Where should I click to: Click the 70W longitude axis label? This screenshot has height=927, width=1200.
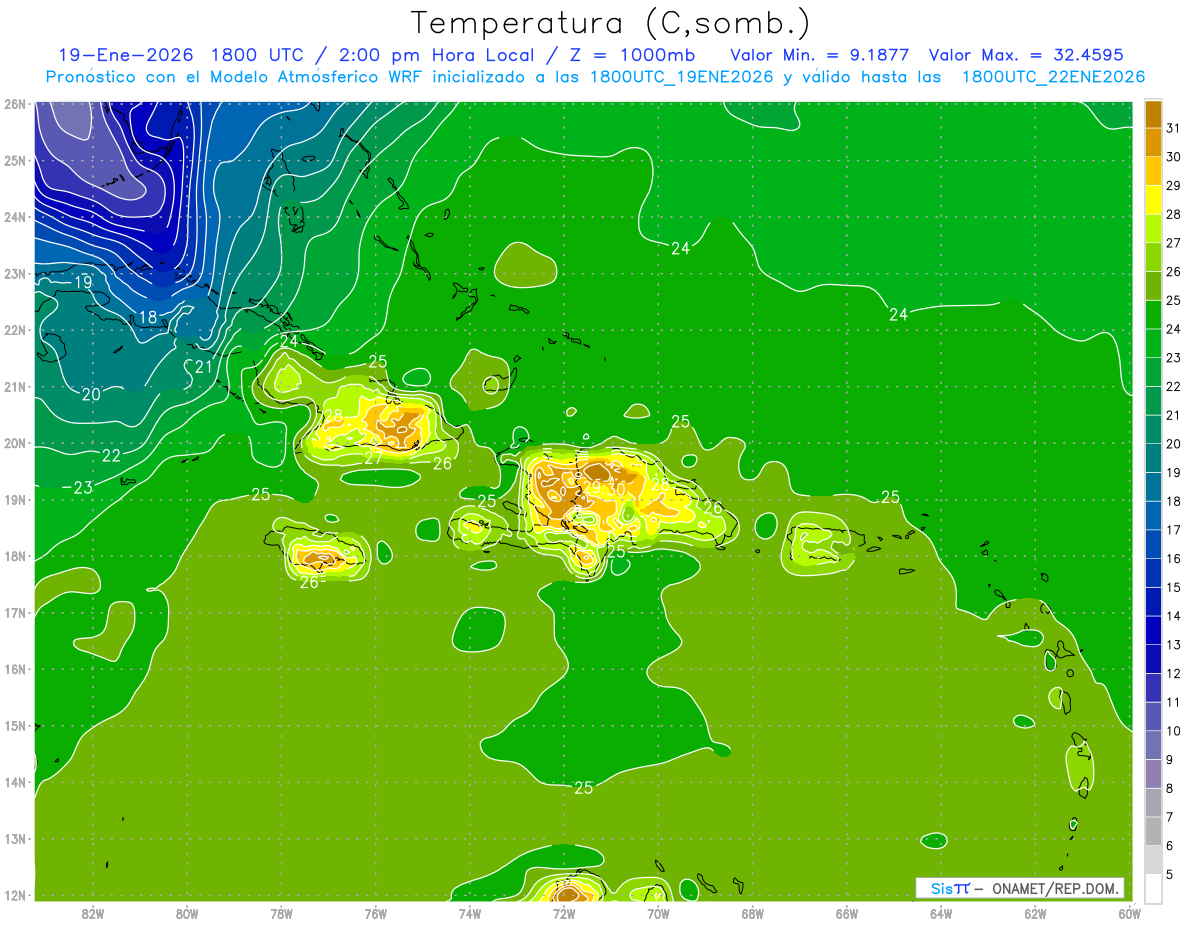[x=658, y=912]
